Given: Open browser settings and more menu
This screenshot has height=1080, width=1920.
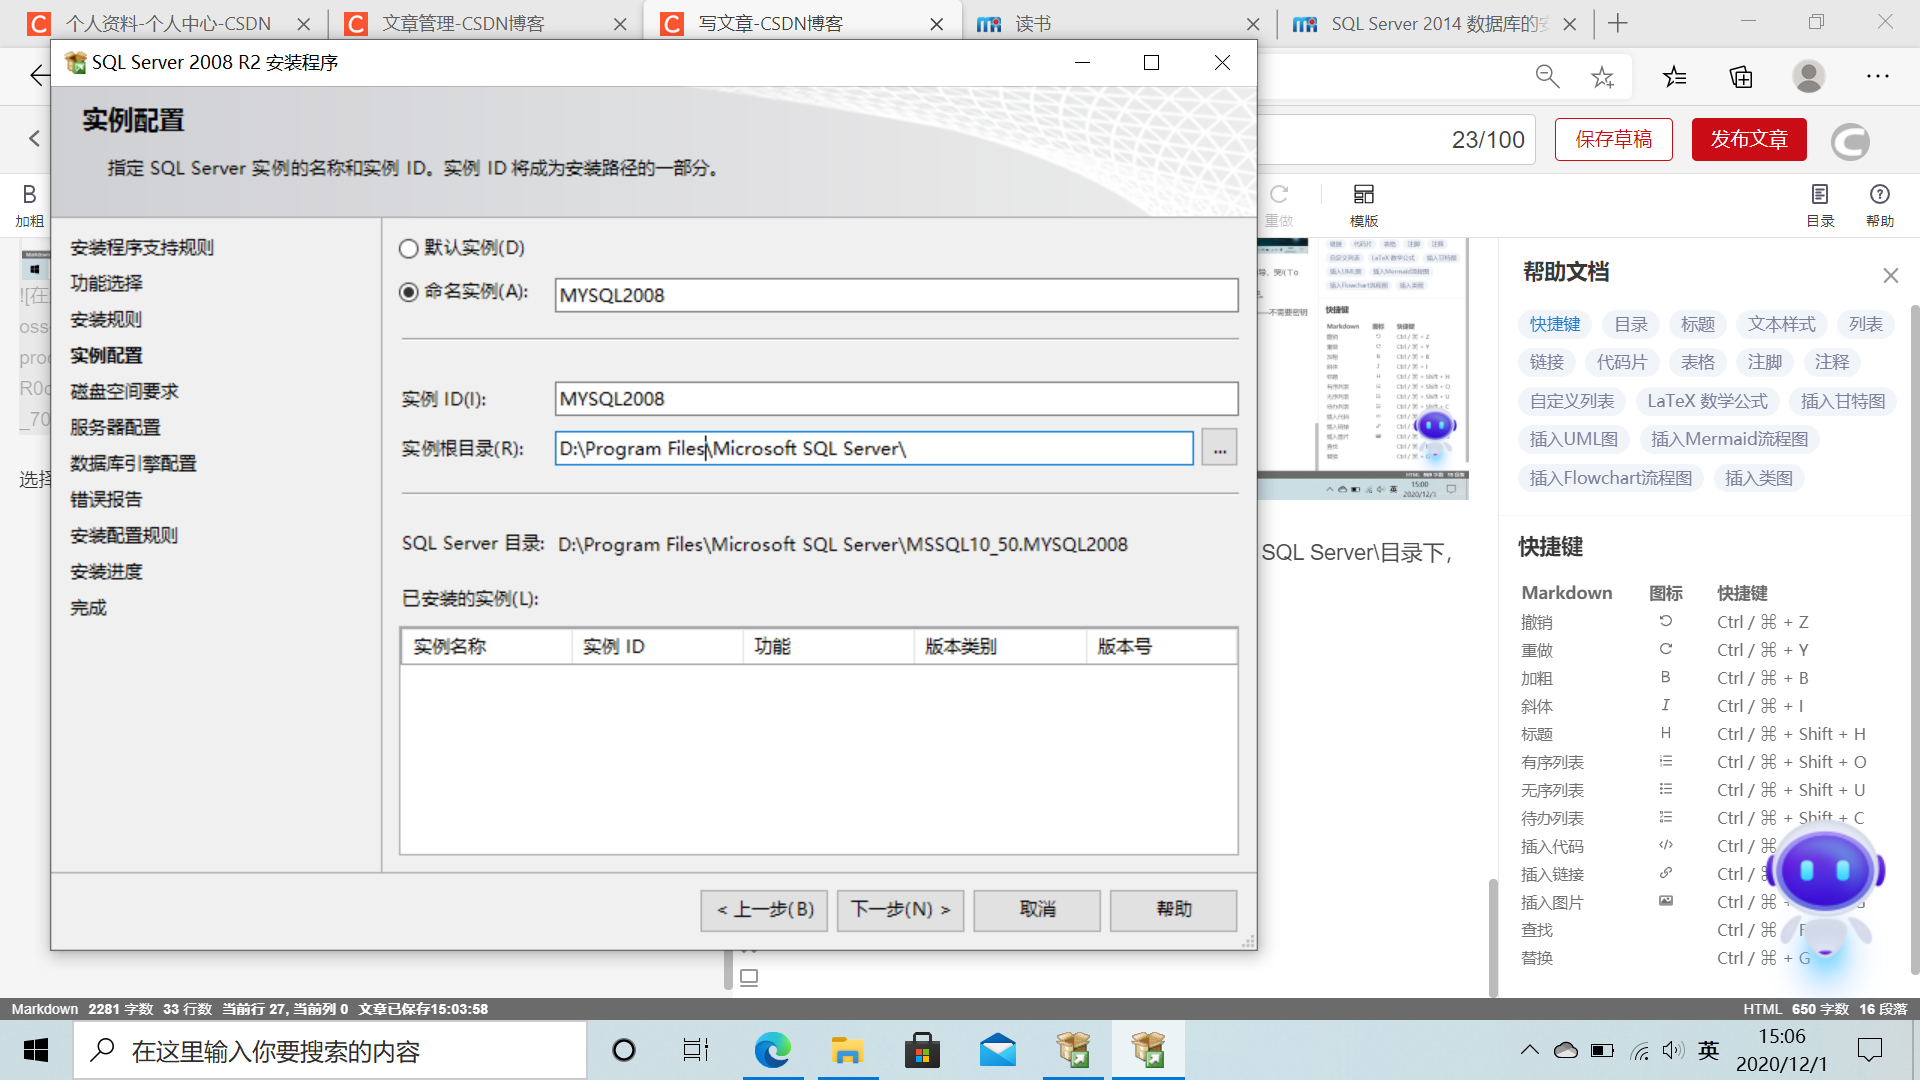Looking at the screenshot, I should [x=1878, y=77].
